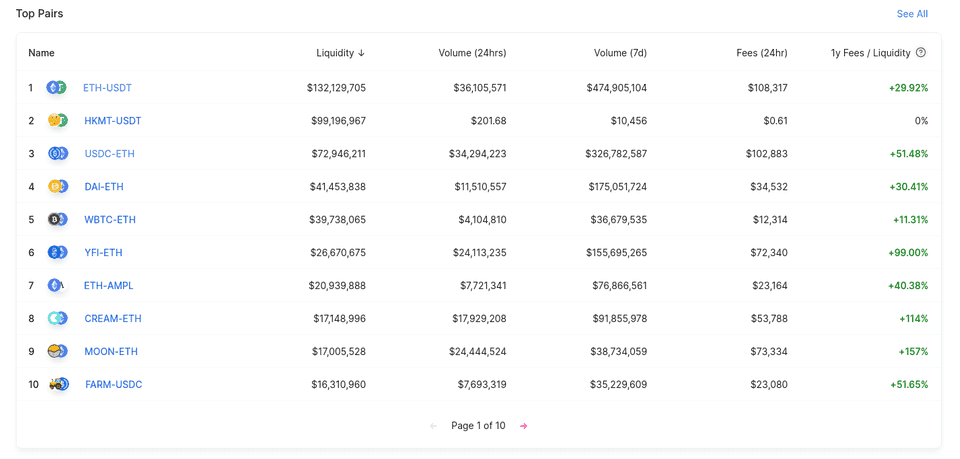Screen dimensions: 960x459
Task: Sort by Fees (24hr) column header
Action: point(761,53)
